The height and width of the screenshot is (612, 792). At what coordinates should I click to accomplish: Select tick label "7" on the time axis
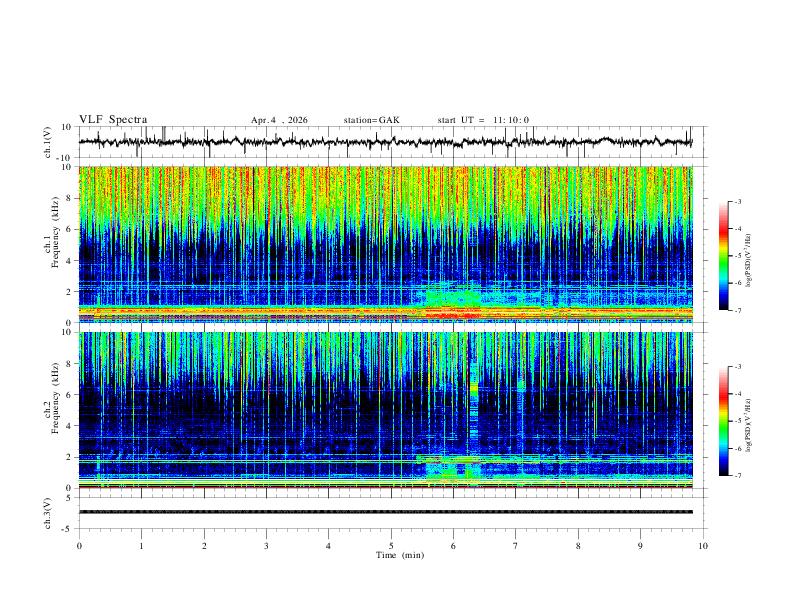point(516,546)
